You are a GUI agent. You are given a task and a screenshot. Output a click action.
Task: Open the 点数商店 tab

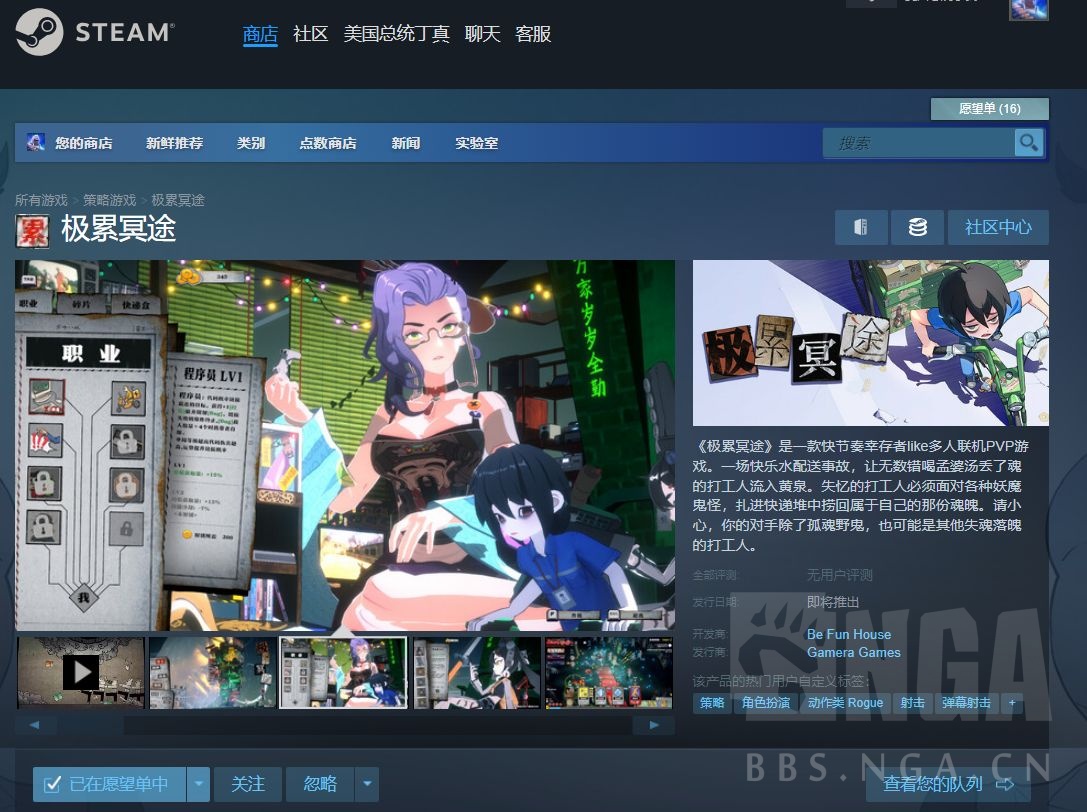pos(328,143)
